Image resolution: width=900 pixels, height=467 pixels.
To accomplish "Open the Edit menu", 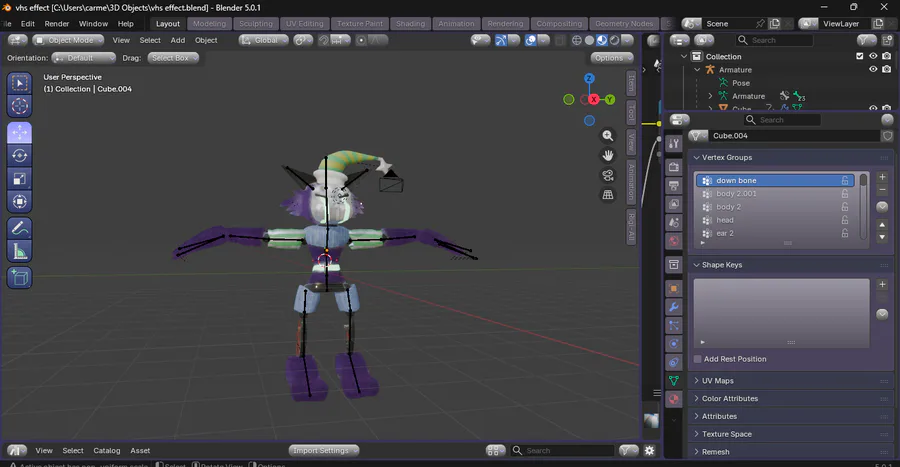I will point(28,24).
